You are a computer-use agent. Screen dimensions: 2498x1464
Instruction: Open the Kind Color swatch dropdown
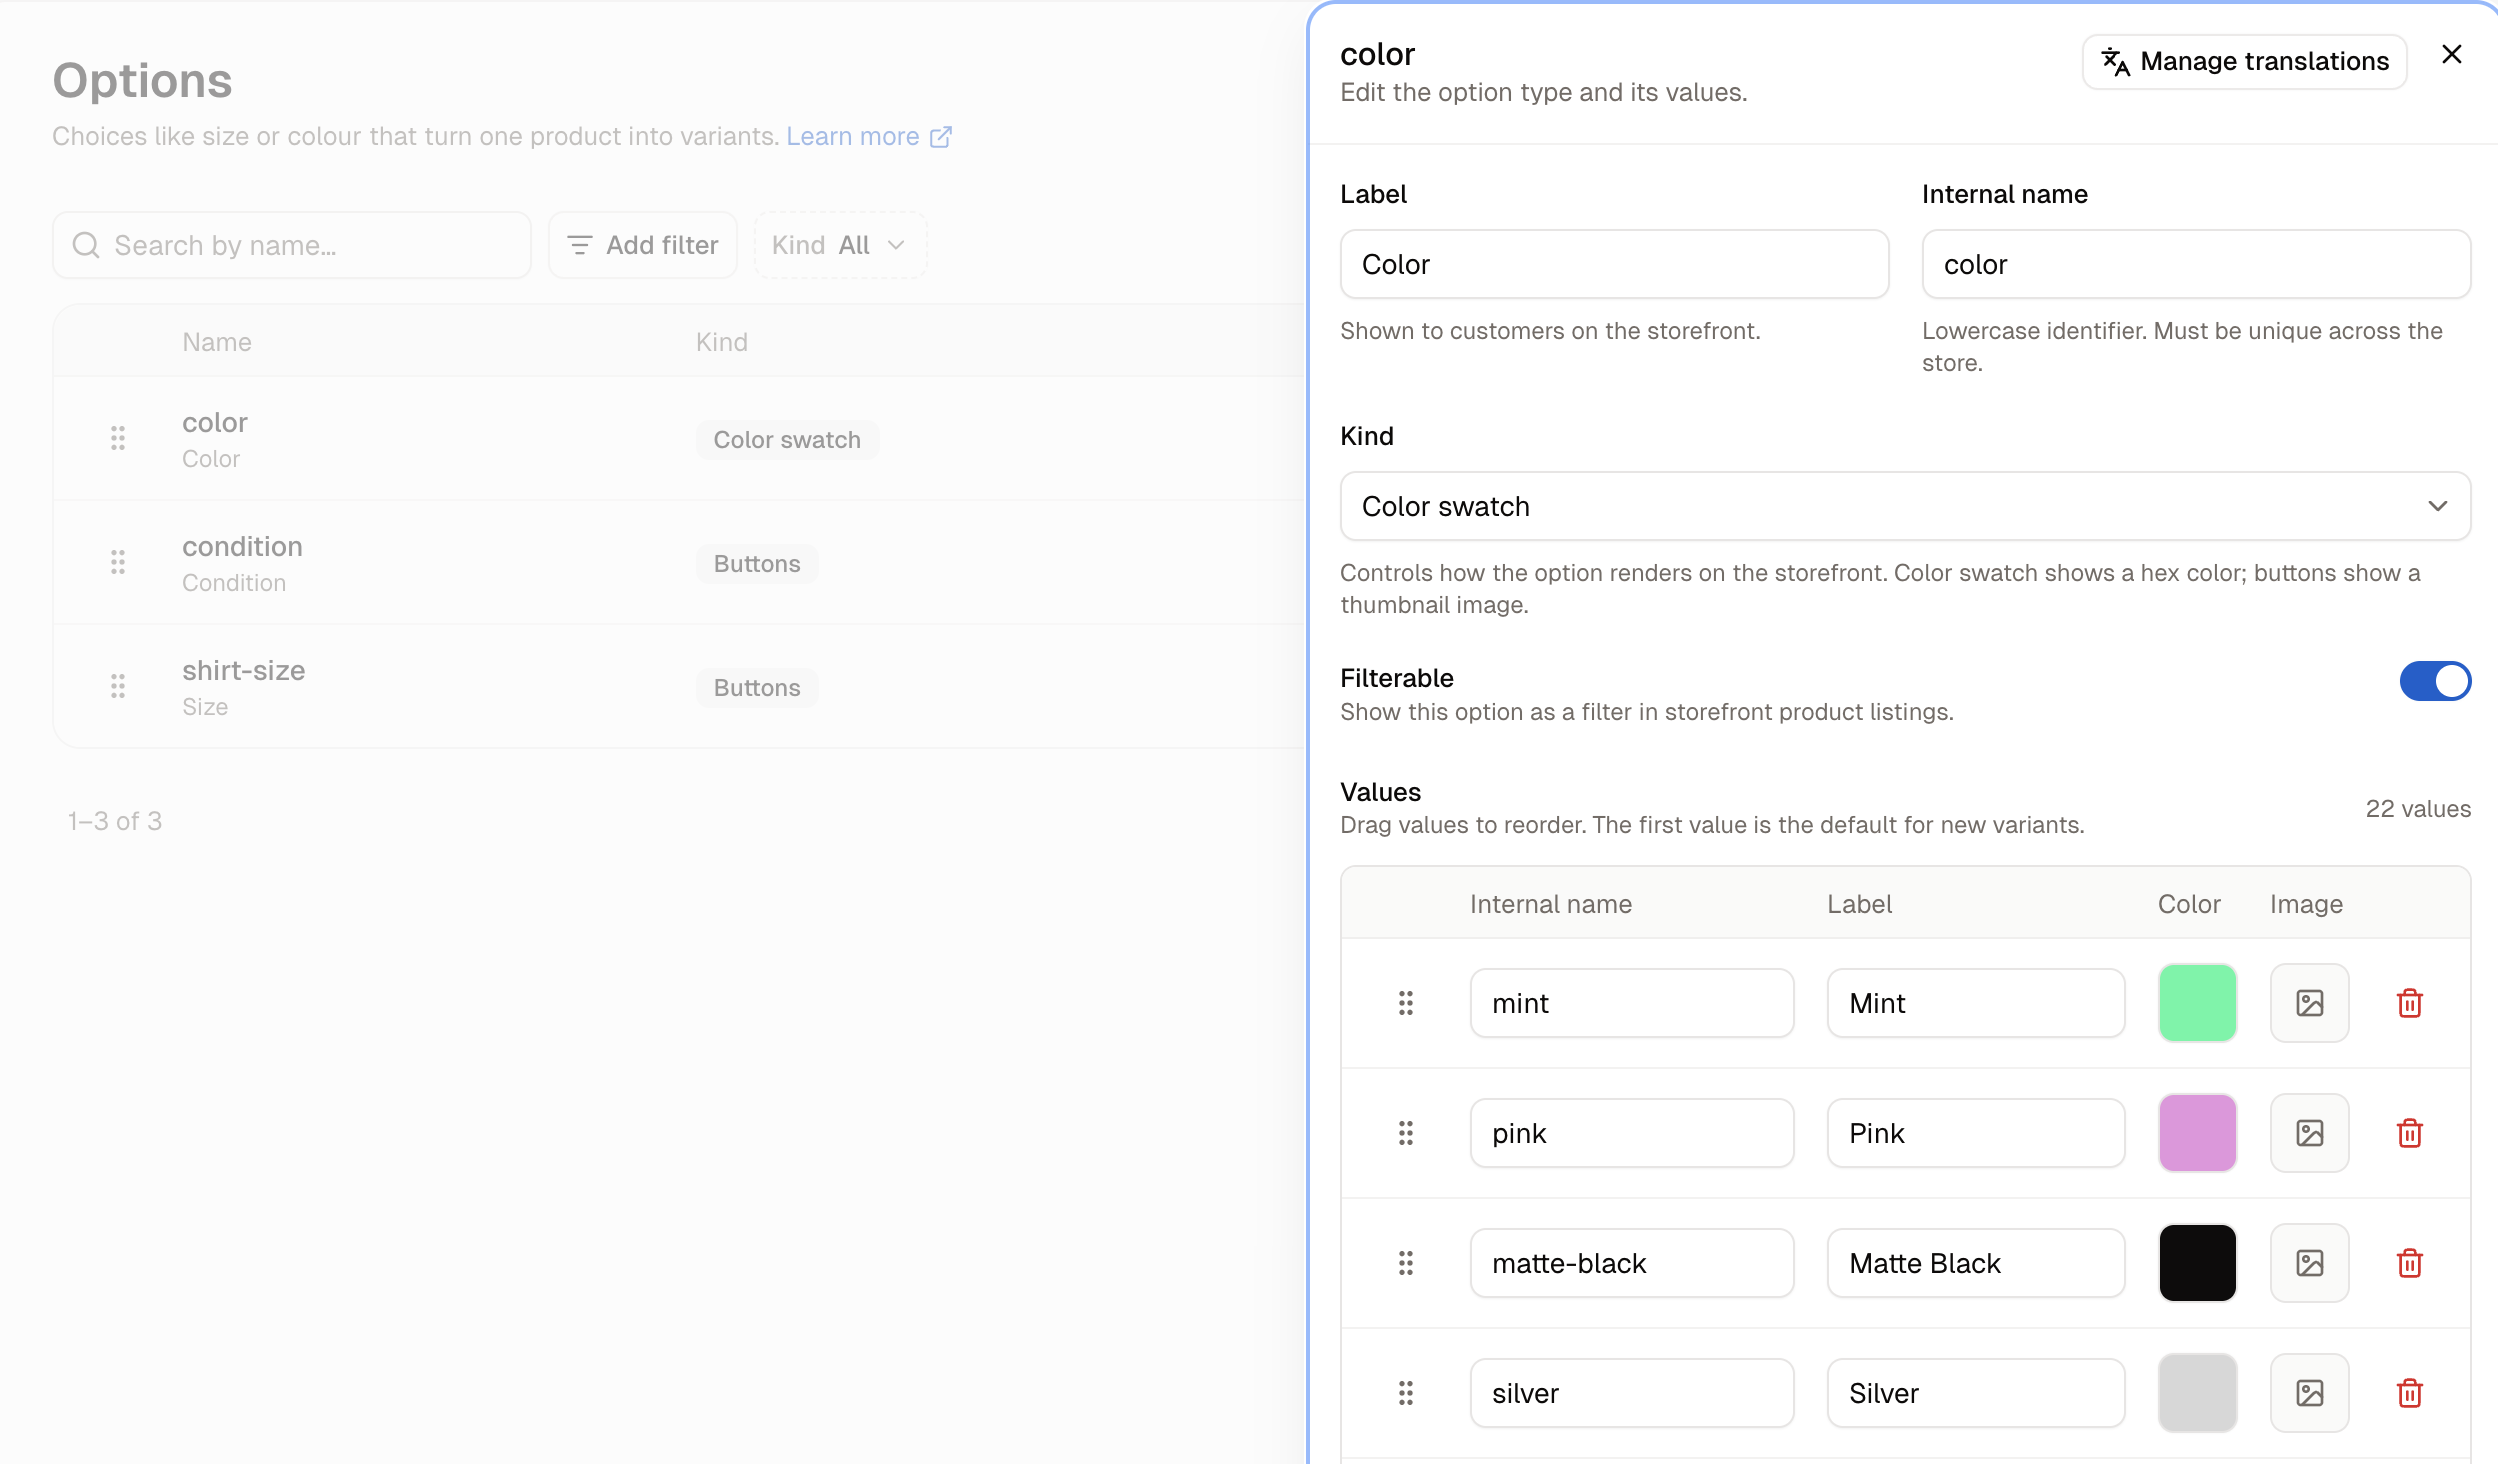1905,506
